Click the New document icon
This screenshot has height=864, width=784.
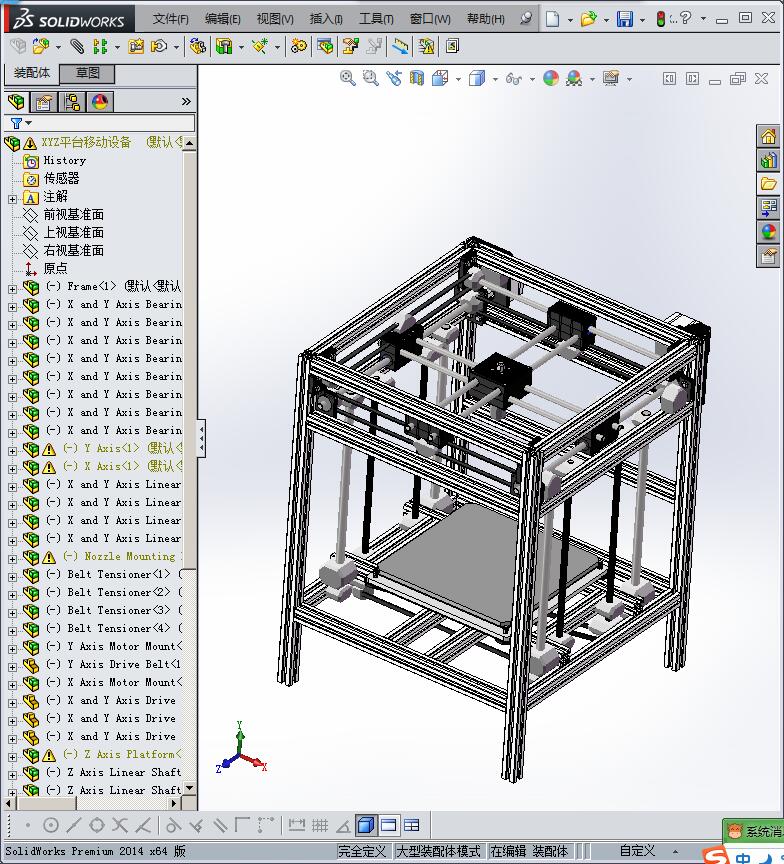pyautogui.click(x=552, y=19)
